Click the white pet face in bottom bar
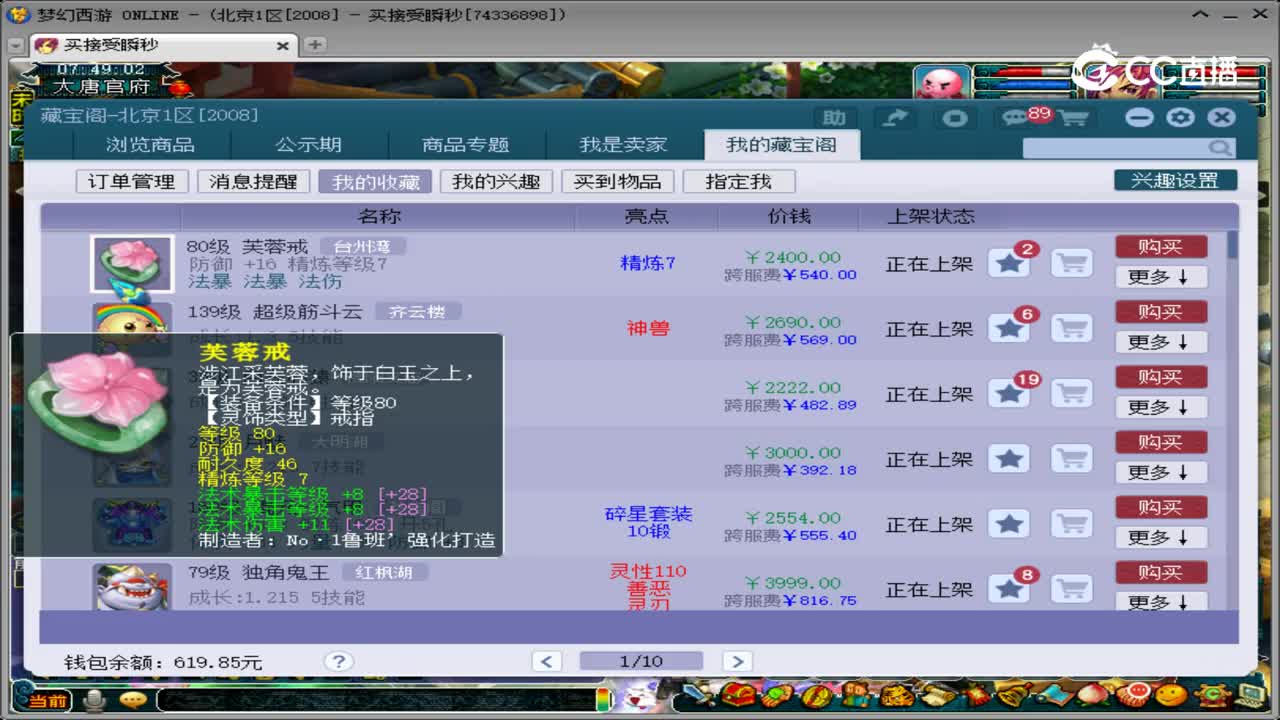Viewport: 1280px width, 720px height. tap(638, 697)
